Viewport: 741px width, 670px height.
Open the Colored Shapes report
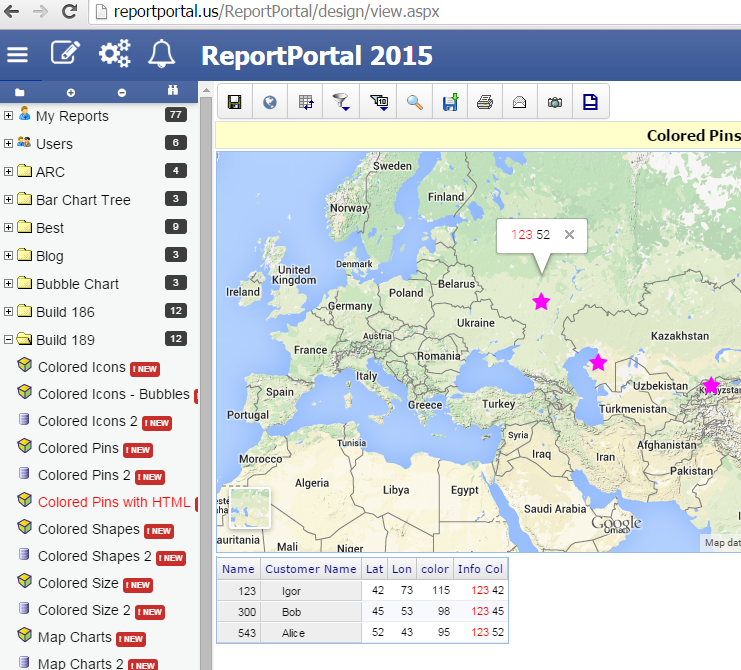[89, 529]
